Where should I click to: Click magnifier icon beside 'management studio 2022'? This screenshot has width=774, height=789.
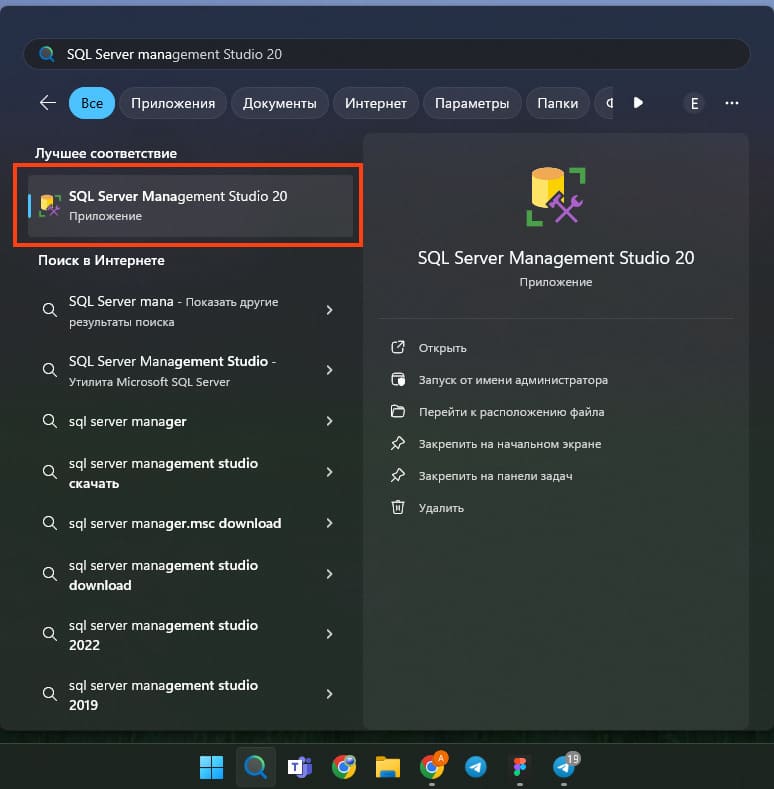[49, 634]
